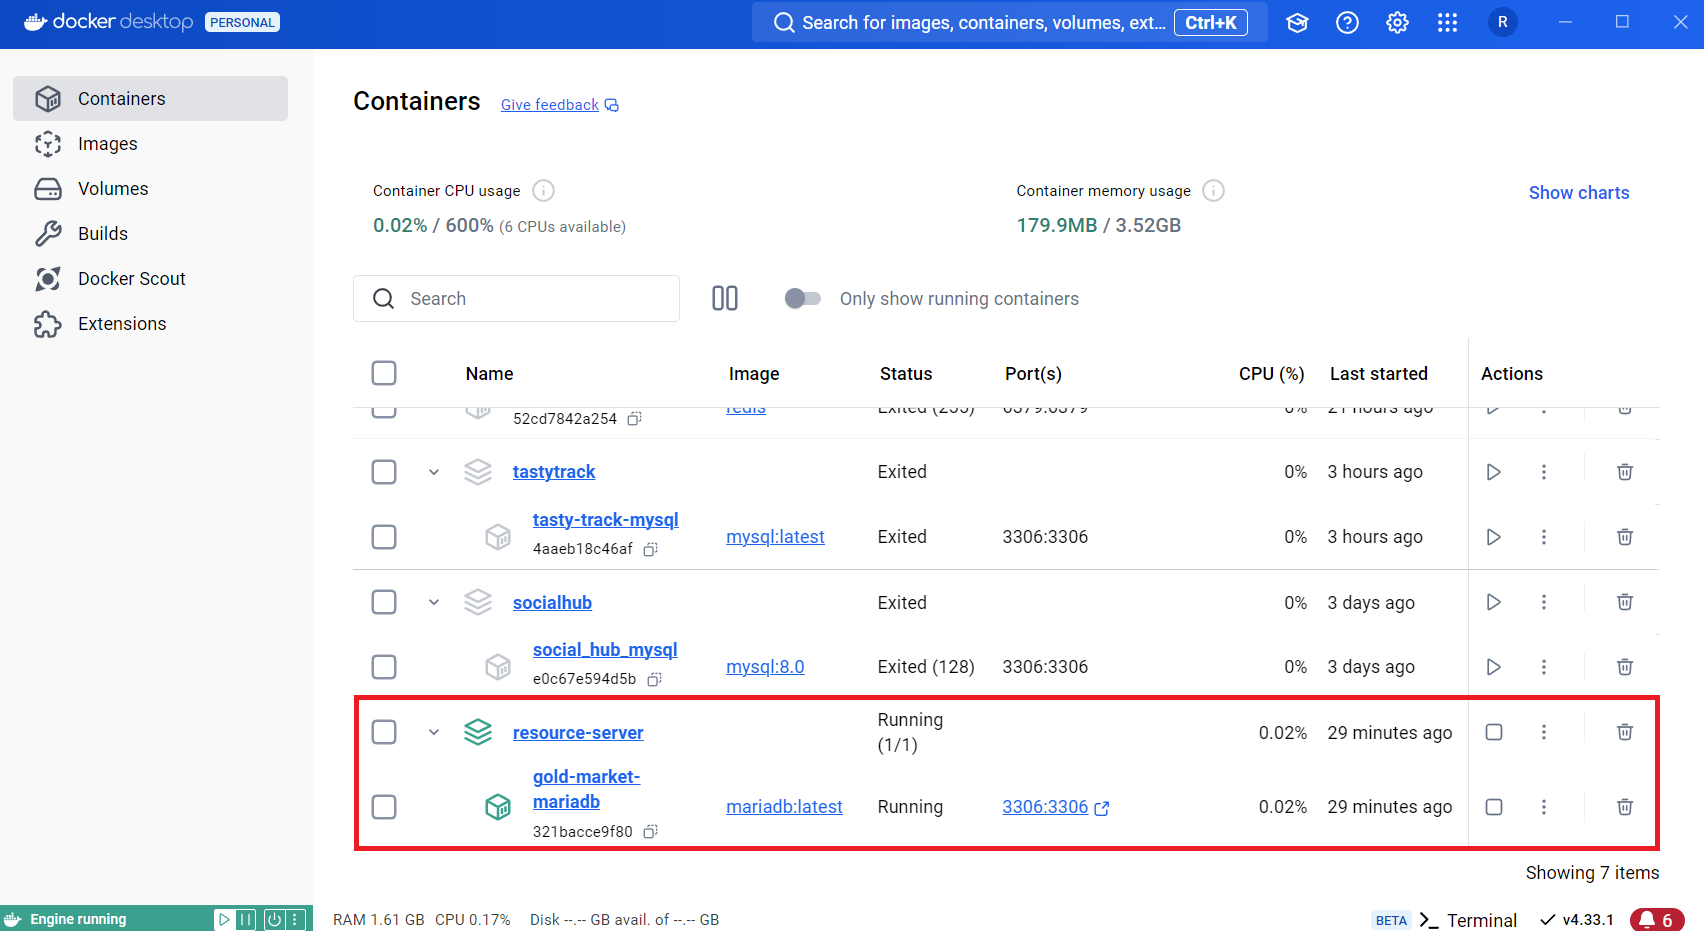Copy container ID 4aaeb18c46af
The width and height of the screenshot is (1704, 931).
[650, 549]
